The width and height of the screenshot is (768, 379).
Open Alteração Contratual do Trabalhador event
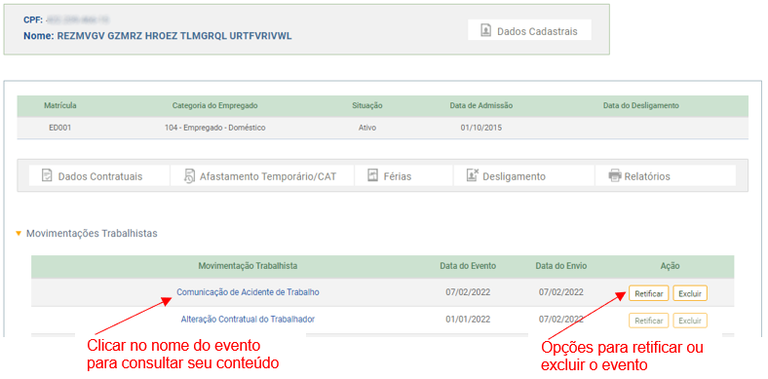[x=248, y=319]
